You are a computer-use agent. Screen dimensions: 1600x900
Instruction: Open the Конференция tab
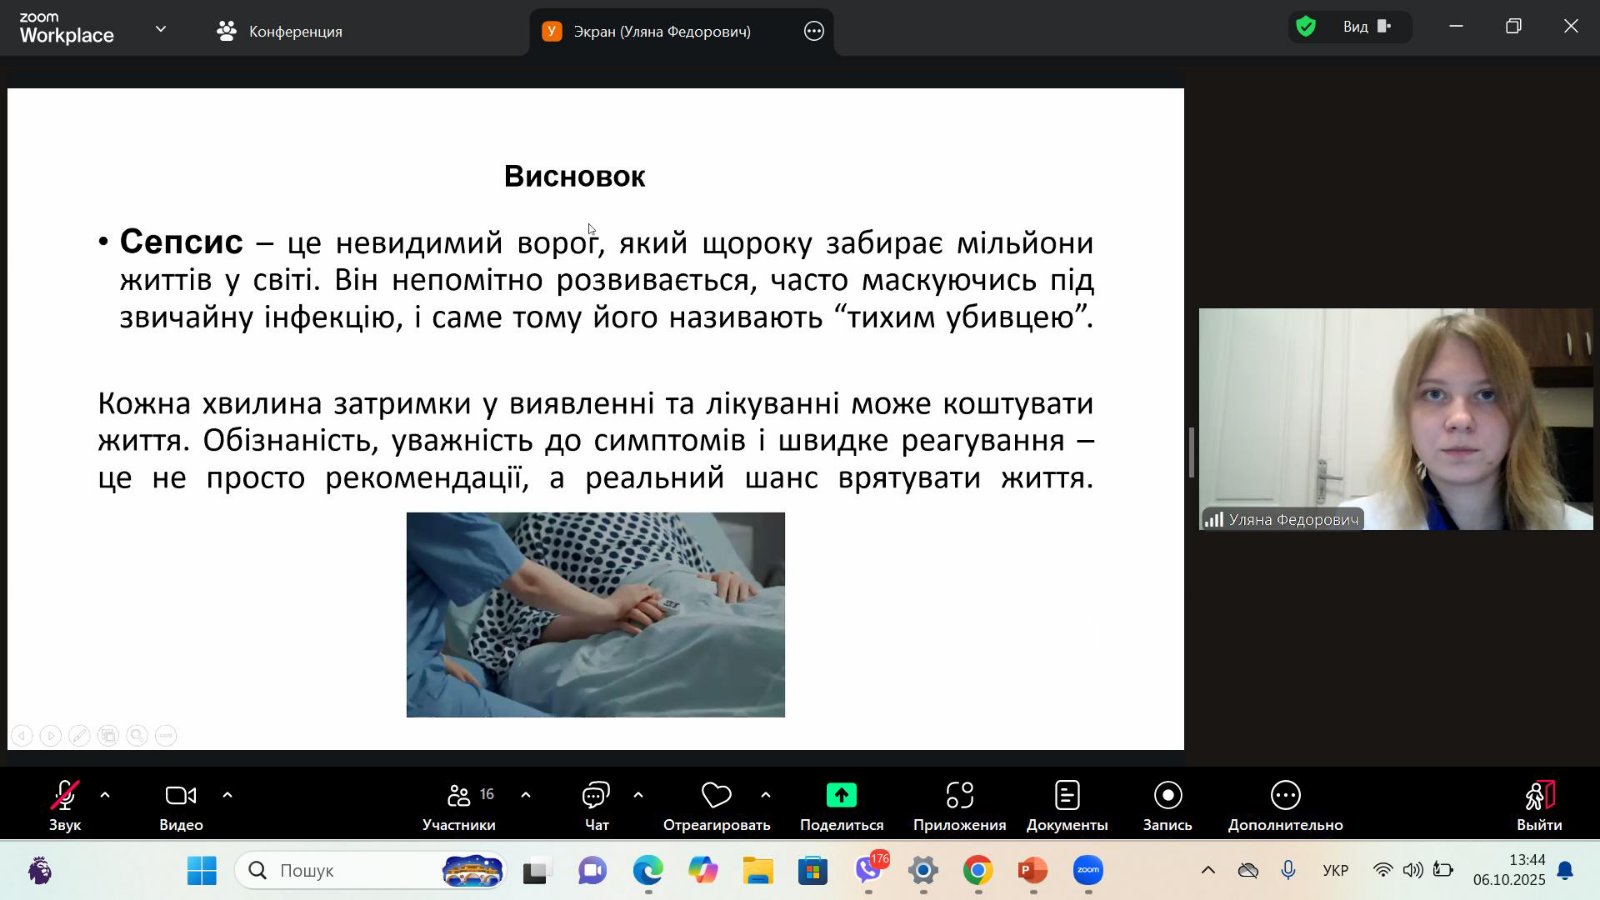[280, 31]
